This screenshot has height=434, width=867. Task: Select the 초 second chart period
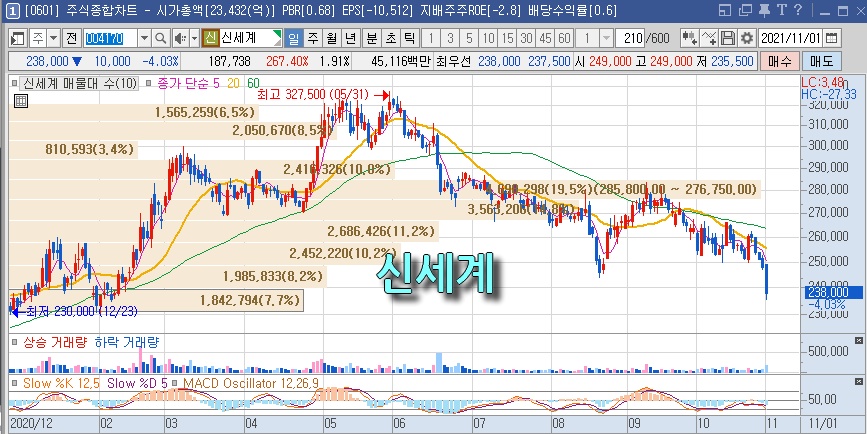click(390, 38)
